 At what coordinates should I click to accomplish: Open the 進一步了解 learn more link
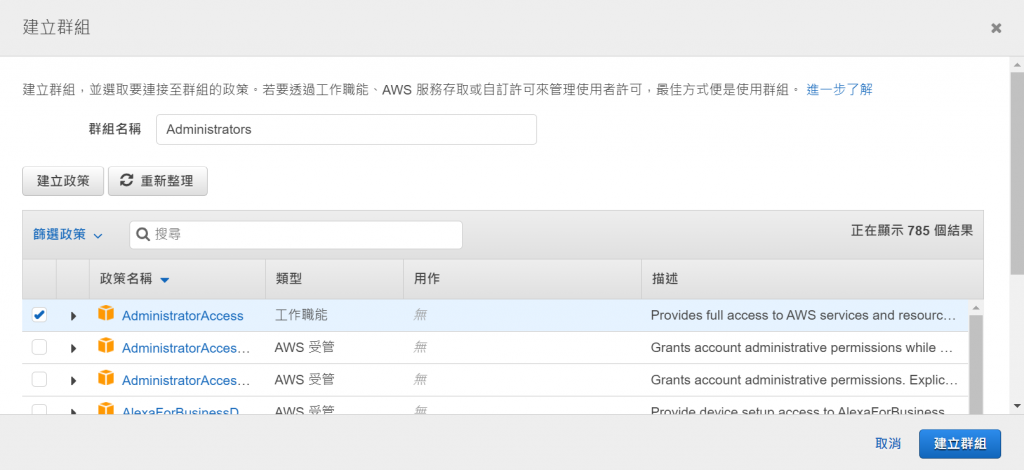tap(839, 90)
